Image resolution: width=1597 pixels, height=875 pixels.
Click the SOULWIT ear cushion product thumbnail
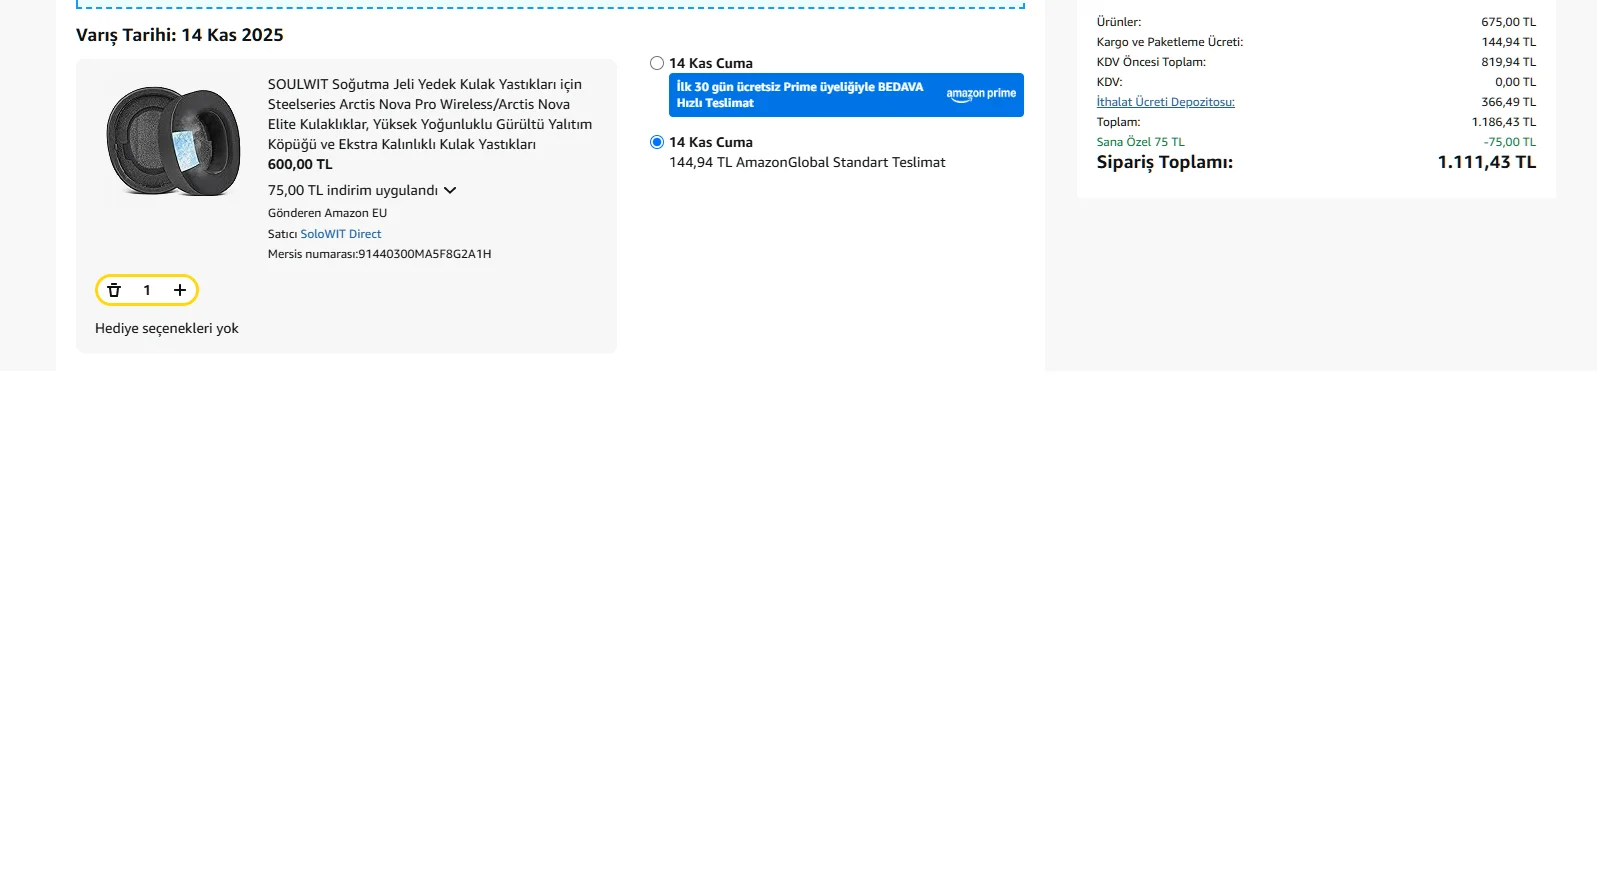click(x=173, y=141)
